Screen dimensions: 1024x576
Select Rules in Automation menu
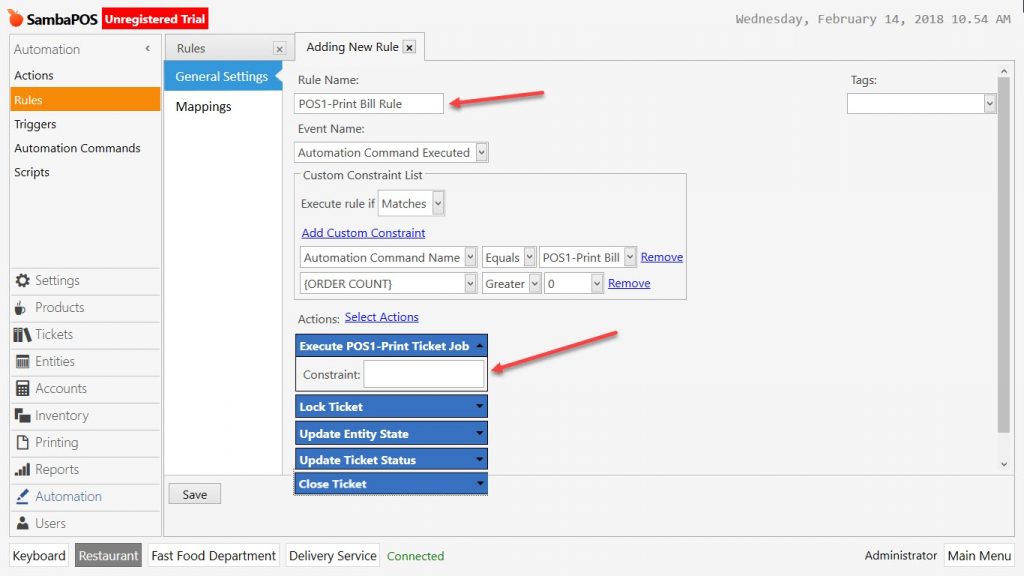(85, 100)
